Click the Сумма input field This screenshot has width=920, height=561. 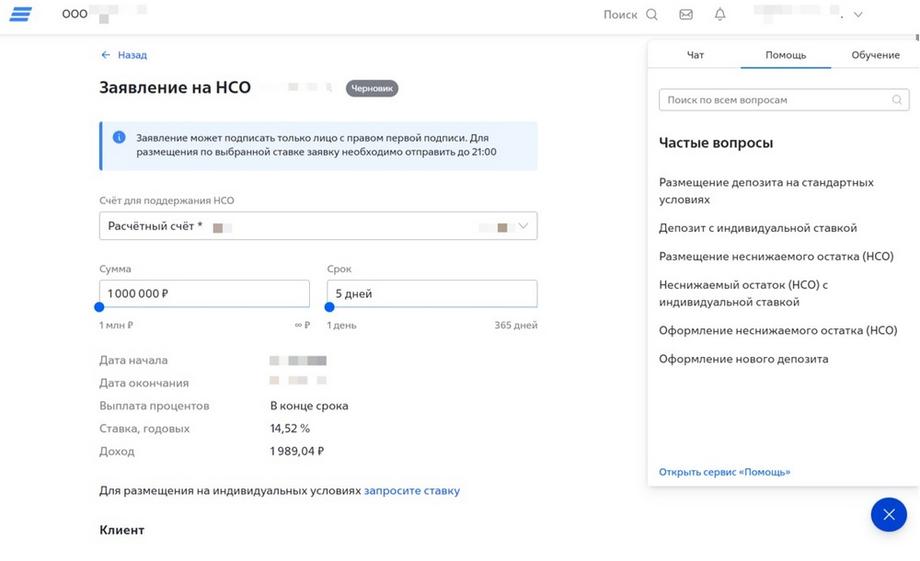(x=204, y=294)
